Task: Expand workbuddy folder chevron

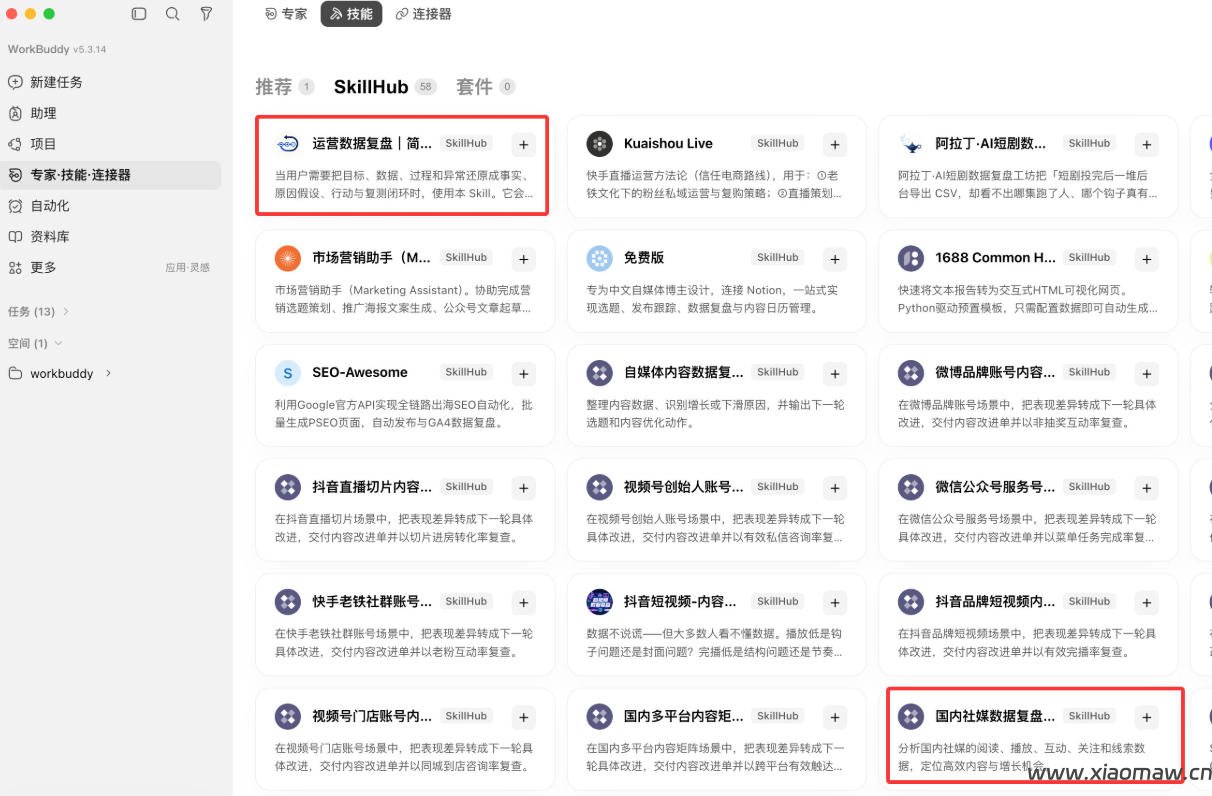Action: click(x=108, y=373)
